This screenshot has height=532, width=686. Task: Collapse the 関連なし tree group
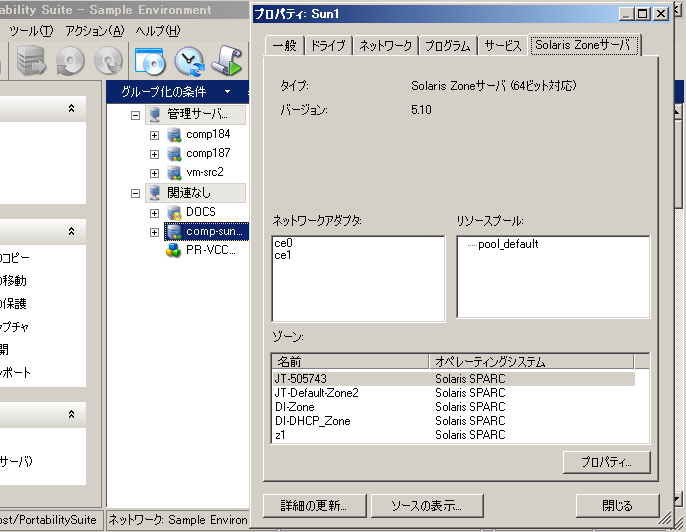(x=136, y=193)
